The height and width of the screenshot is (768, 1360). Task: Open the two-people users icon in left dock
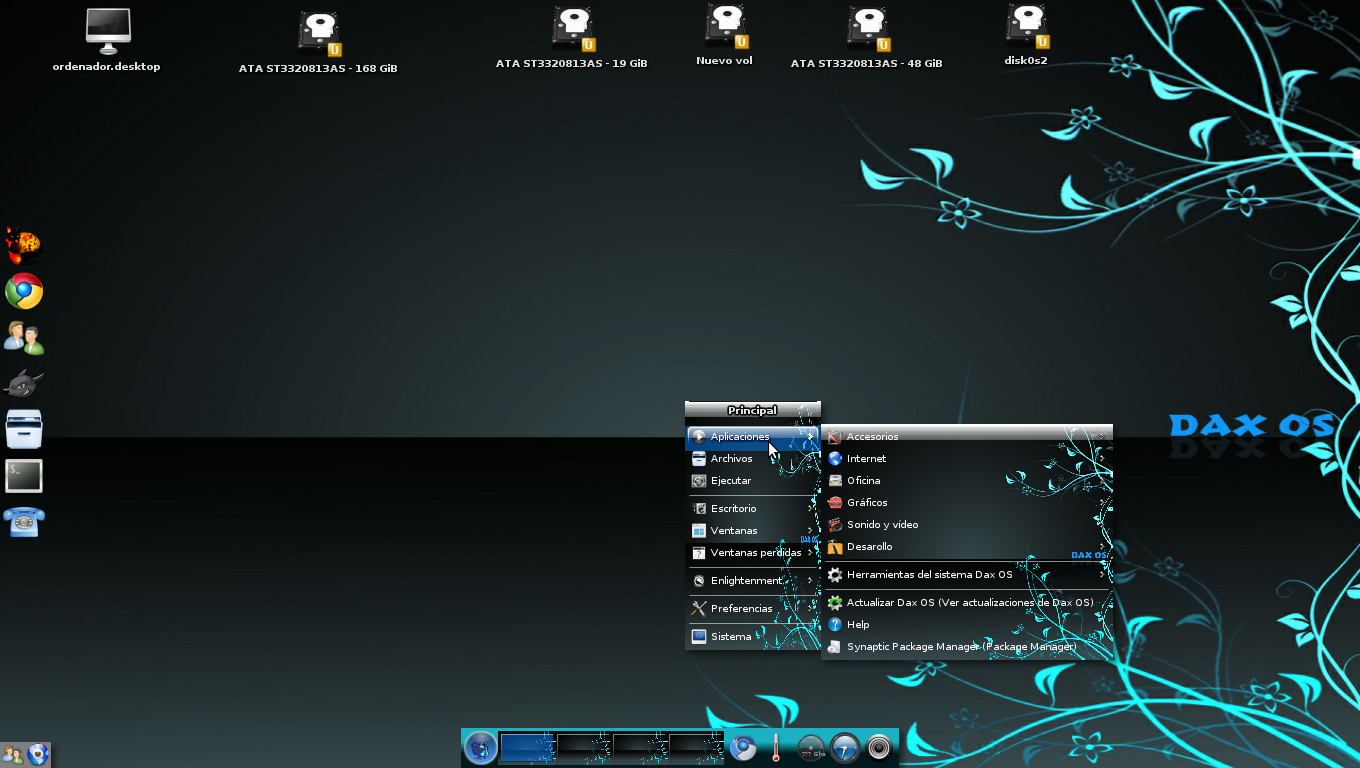24,337
